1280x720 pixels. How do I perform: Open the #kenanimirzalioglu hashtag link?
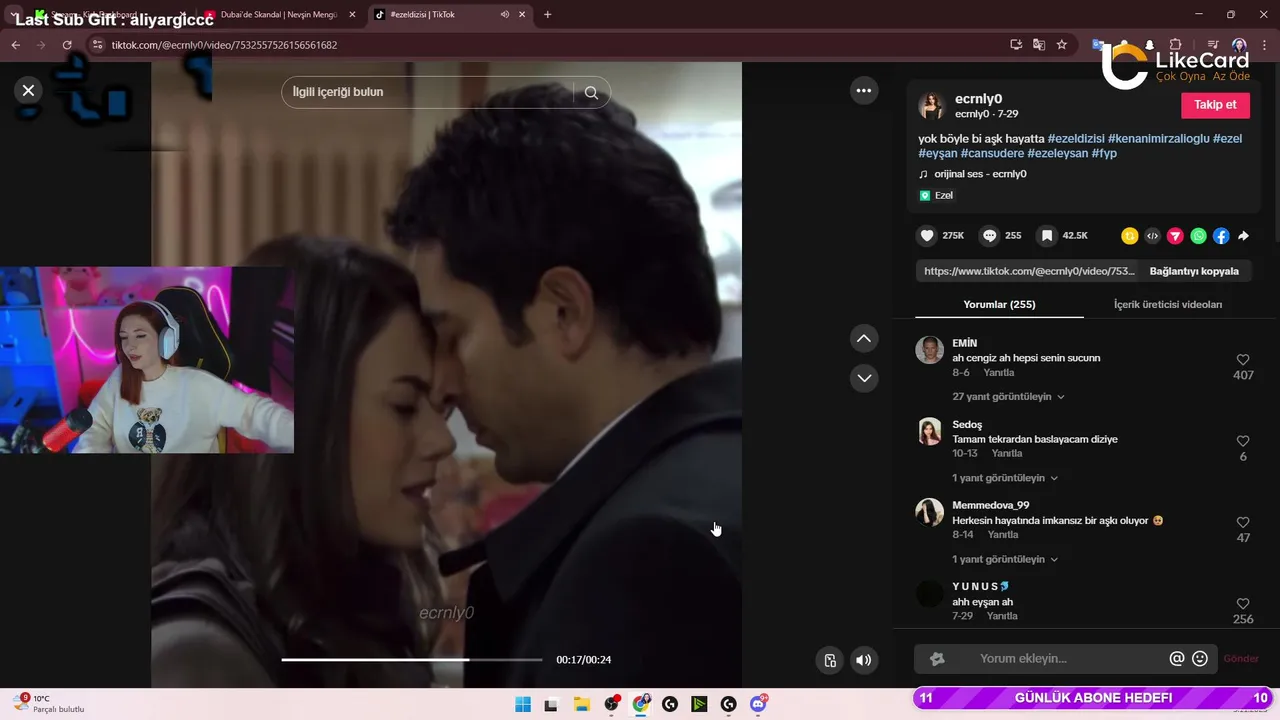point(1159,139)
